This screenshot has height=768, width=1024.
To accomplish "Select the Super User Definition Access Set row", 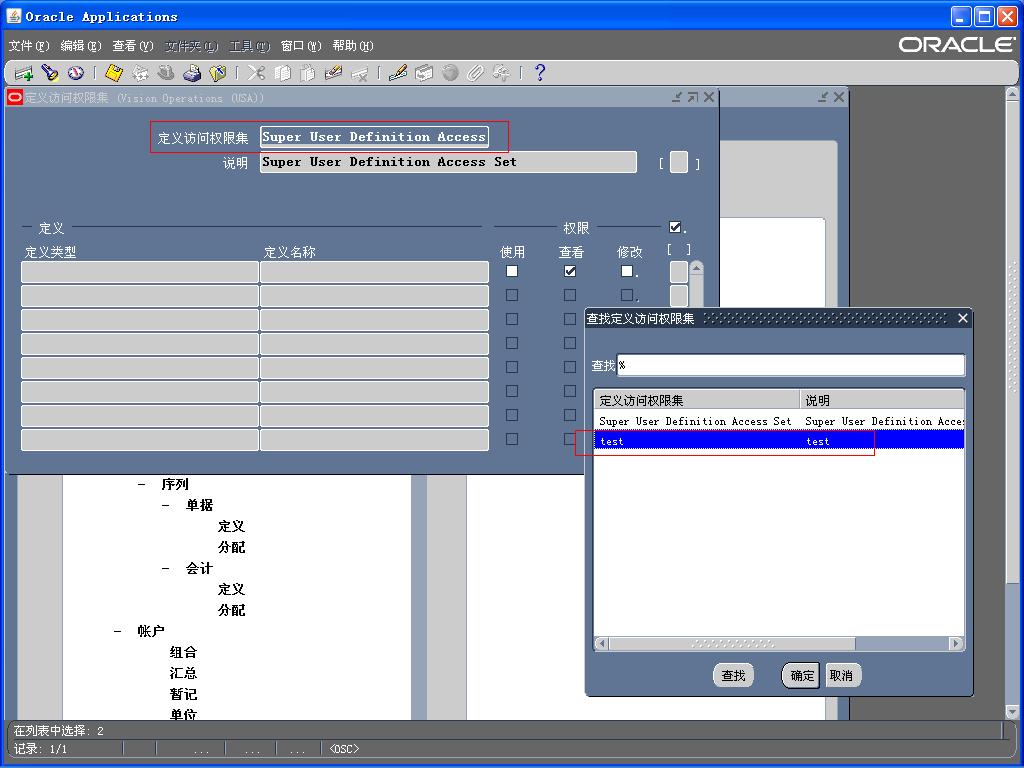I will [779, 422].
